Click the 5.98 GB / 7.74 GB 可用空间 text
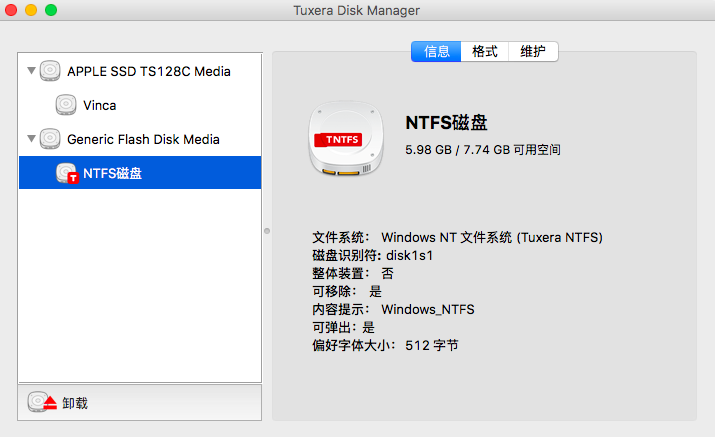This screenshot has width=715, height=437. 483,150
